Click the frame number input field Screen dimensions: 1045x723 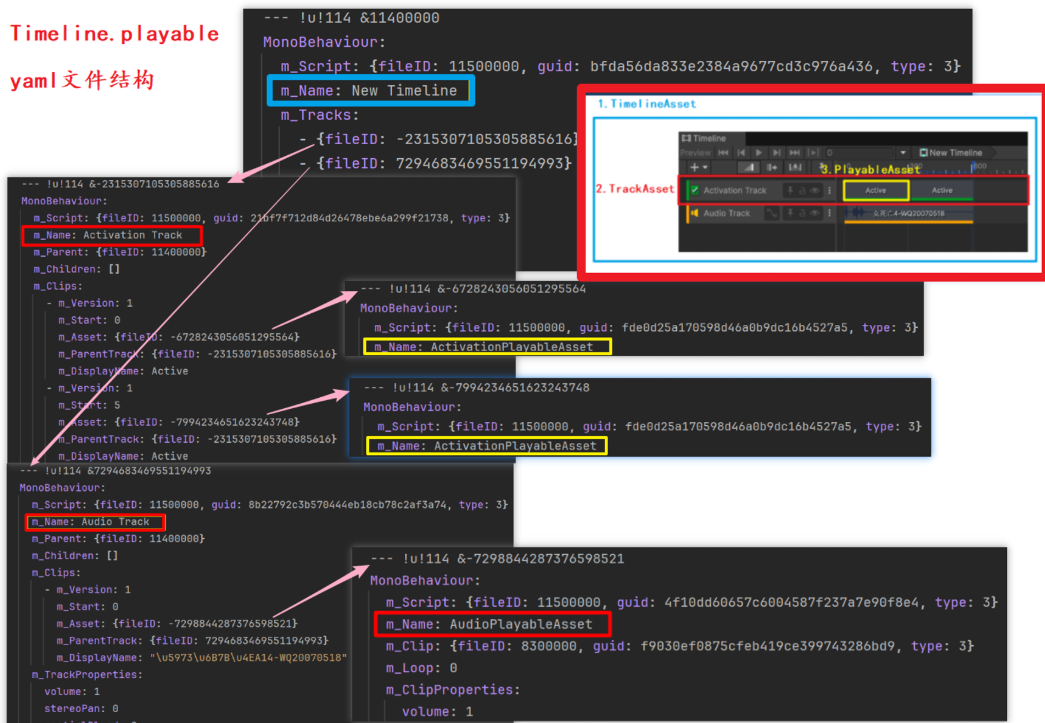(x=858, y=152)
